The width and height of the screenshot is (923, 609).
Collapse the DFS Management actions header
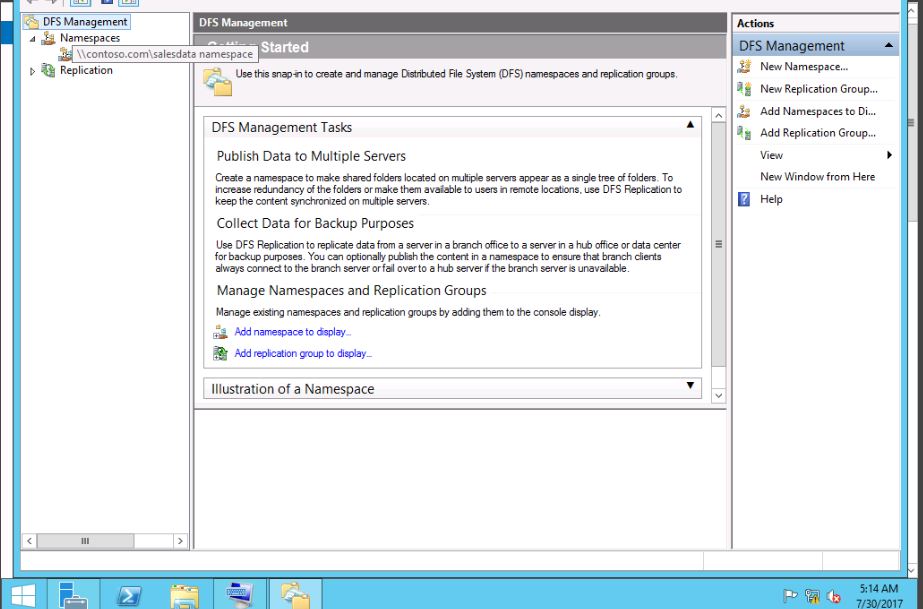[889, 46]
